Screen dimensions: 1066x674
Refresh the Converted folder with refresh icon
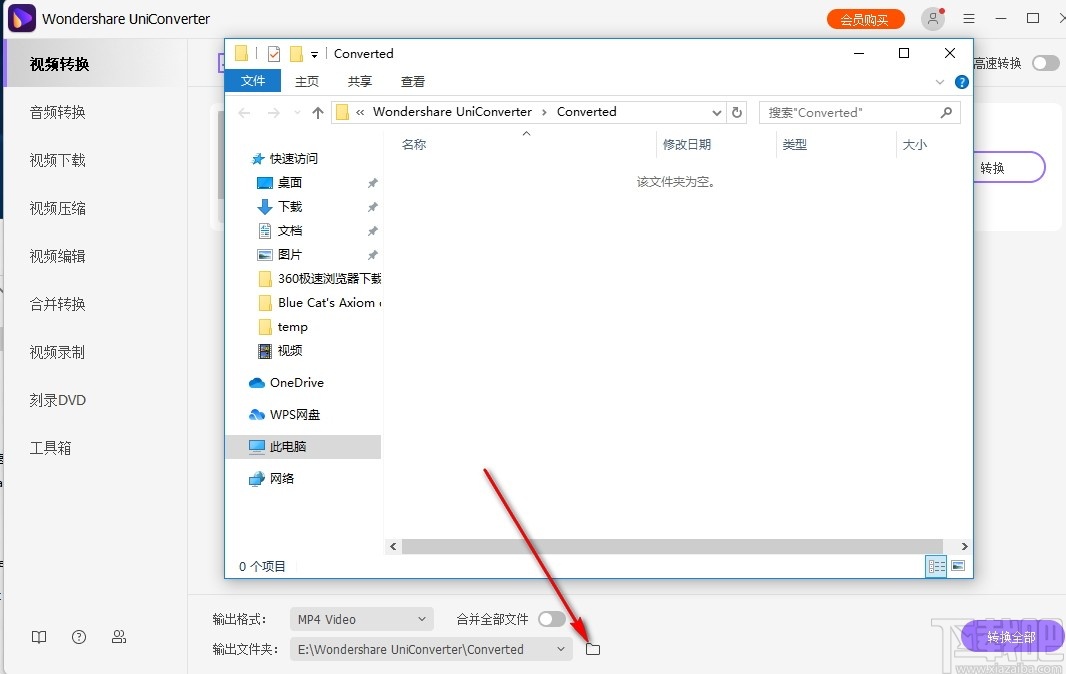coord(737,112)
